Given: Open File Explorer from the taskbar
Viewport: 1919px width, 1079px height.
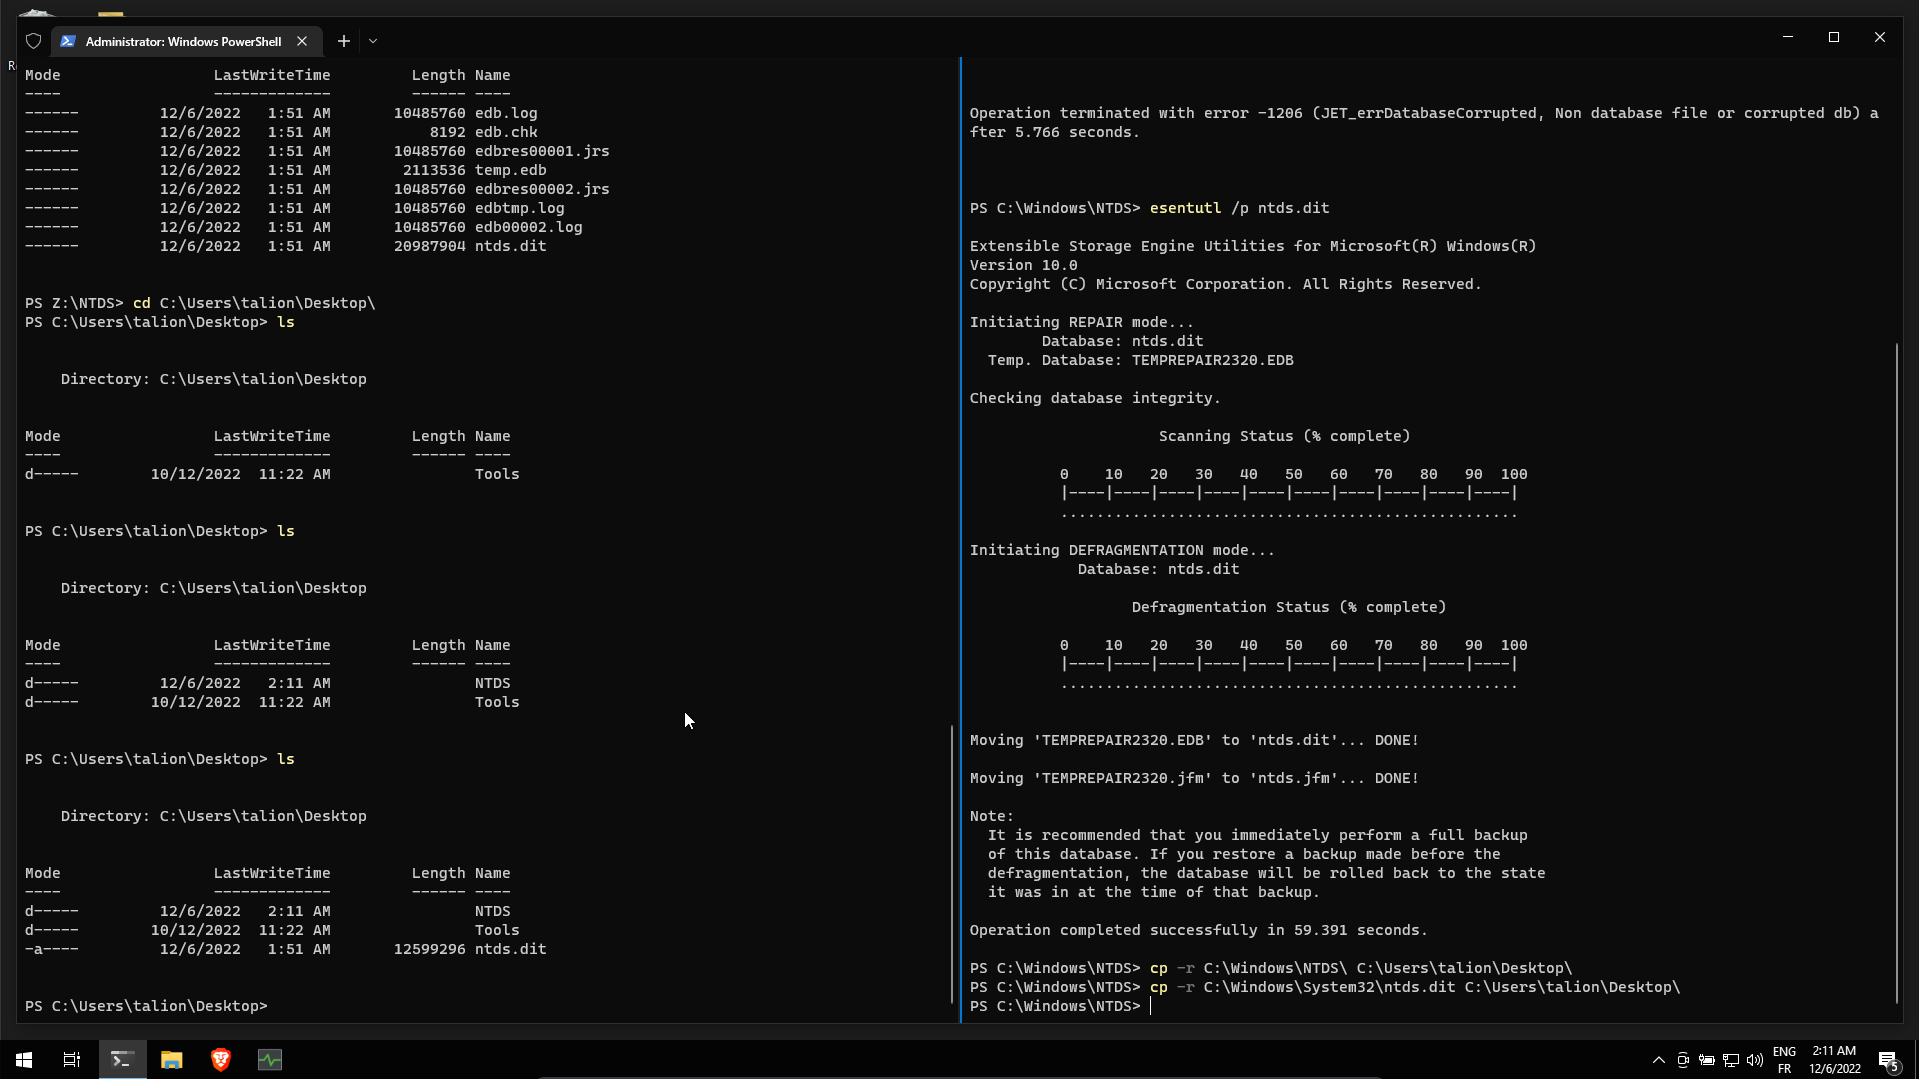Looking at the screenshot, I should coord(172,1059).
